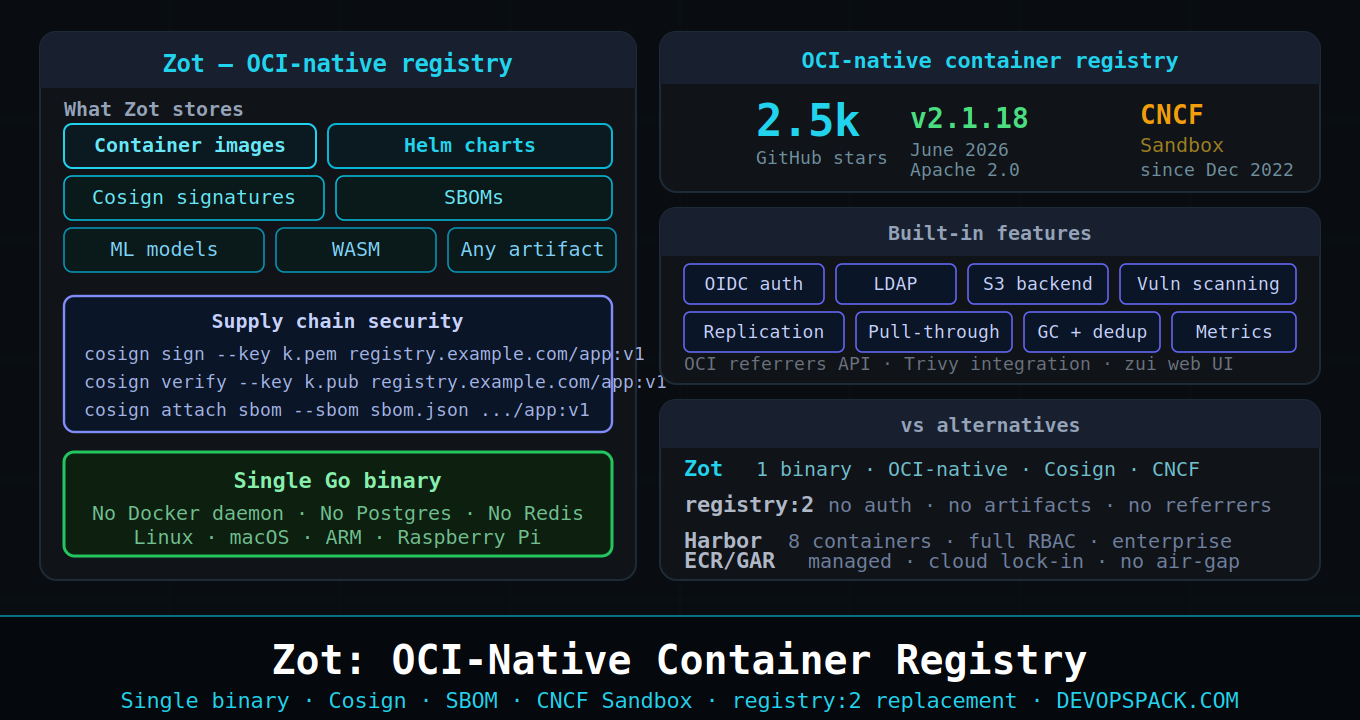Click No Docker daemon text line
The width and height of the screenshot is (1360, 720).
tap(338, 514)
